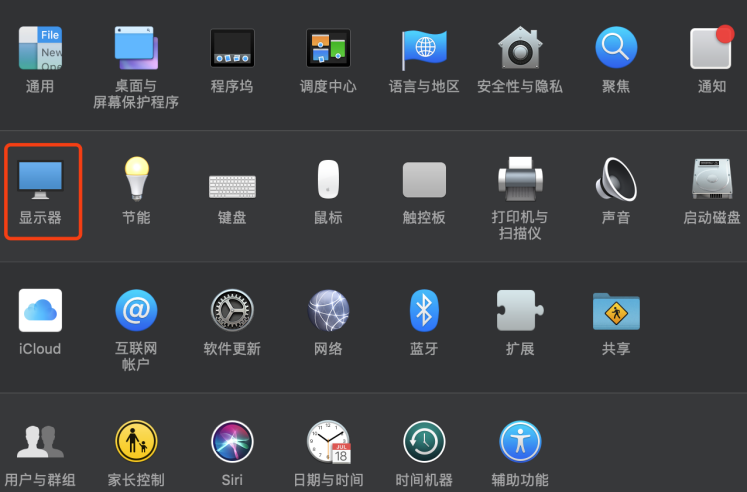747x492 pixels.
Task: Open the Siri preferences icon
Action: point(232,441)
